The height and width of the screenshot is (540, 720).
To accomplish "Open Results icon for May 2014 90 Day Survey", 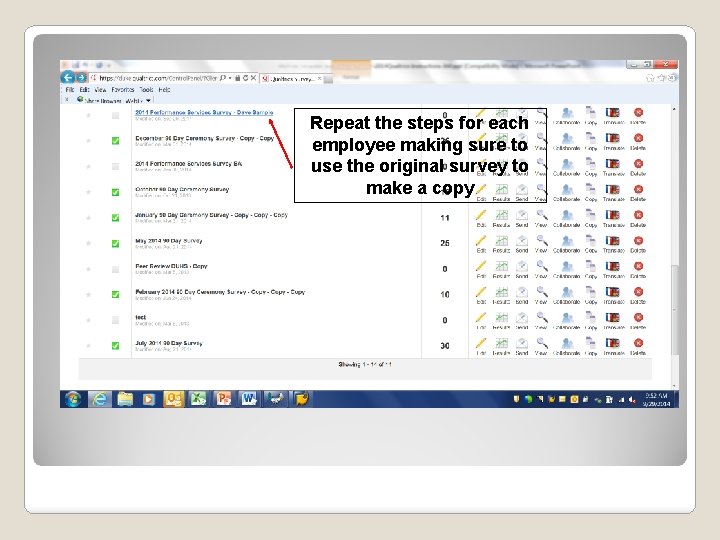I will point(501,241).
